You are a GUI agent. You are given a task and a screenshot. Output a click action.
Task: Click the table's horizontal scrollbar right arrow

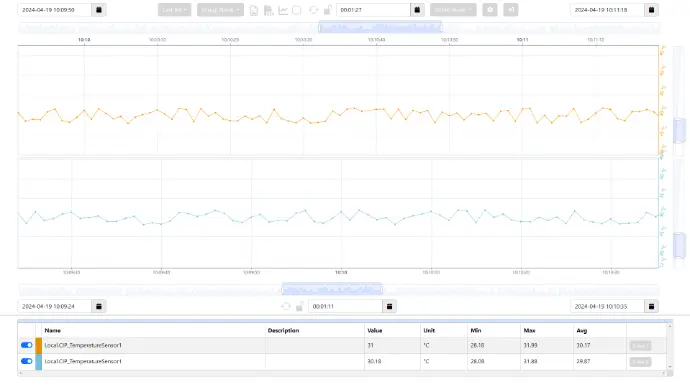pyautogui.click(x=664, y=373)
